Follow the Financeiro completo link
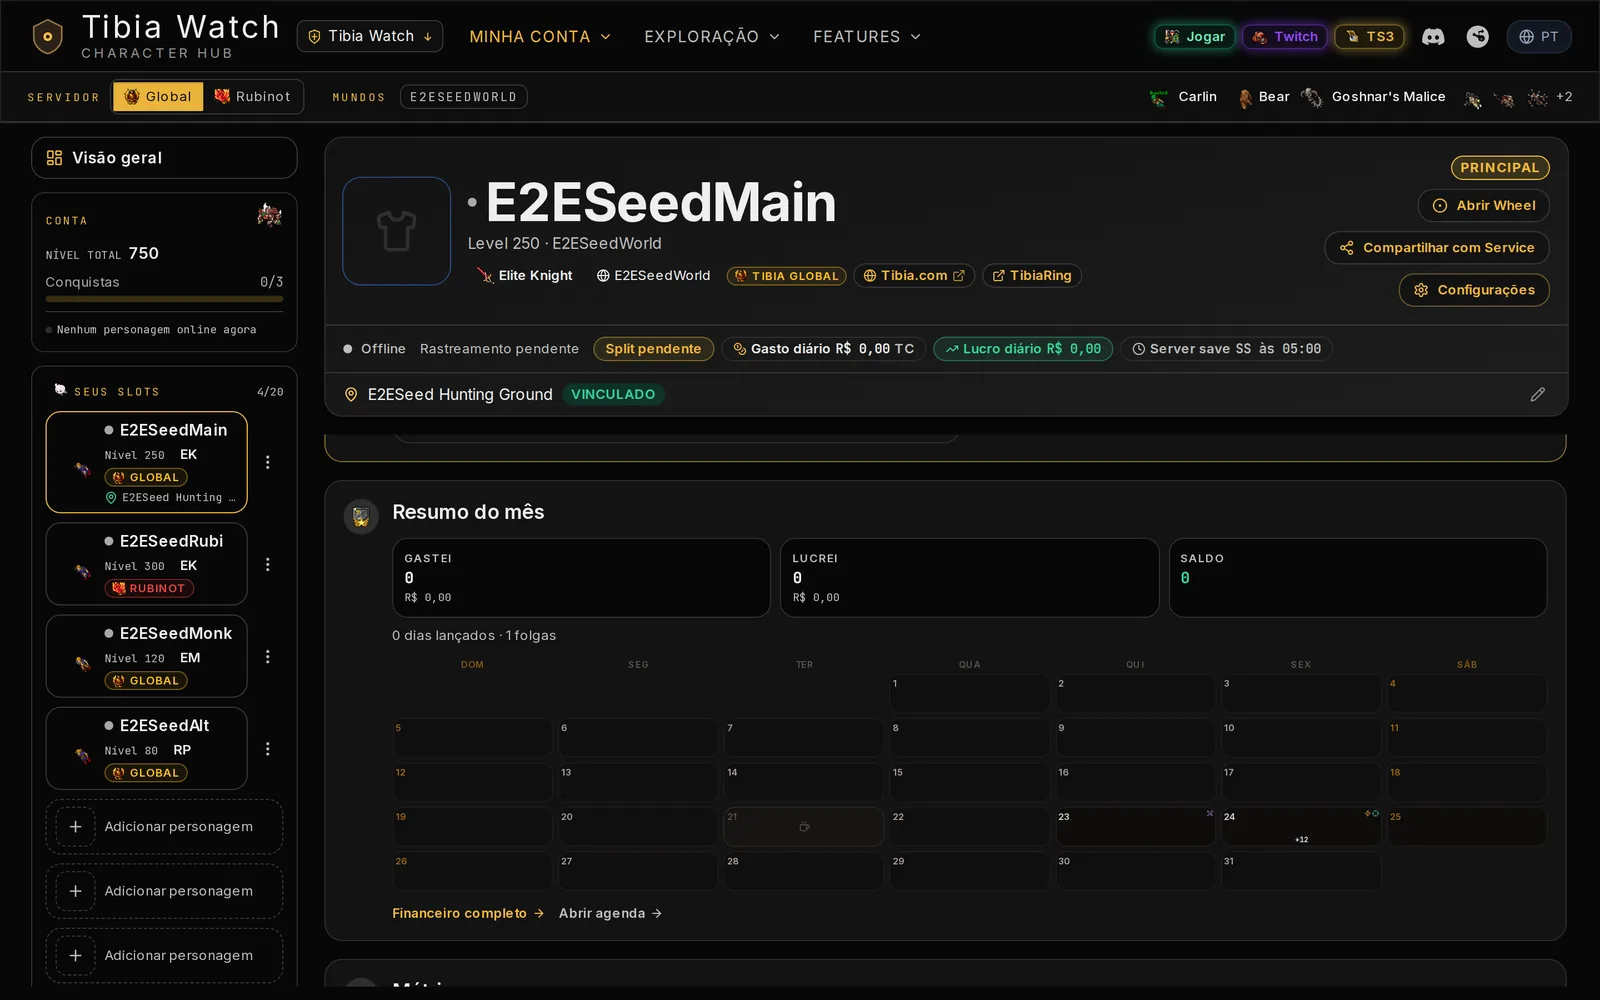The height and width of the screenshot is (1000, 1600). coord(468,913)
